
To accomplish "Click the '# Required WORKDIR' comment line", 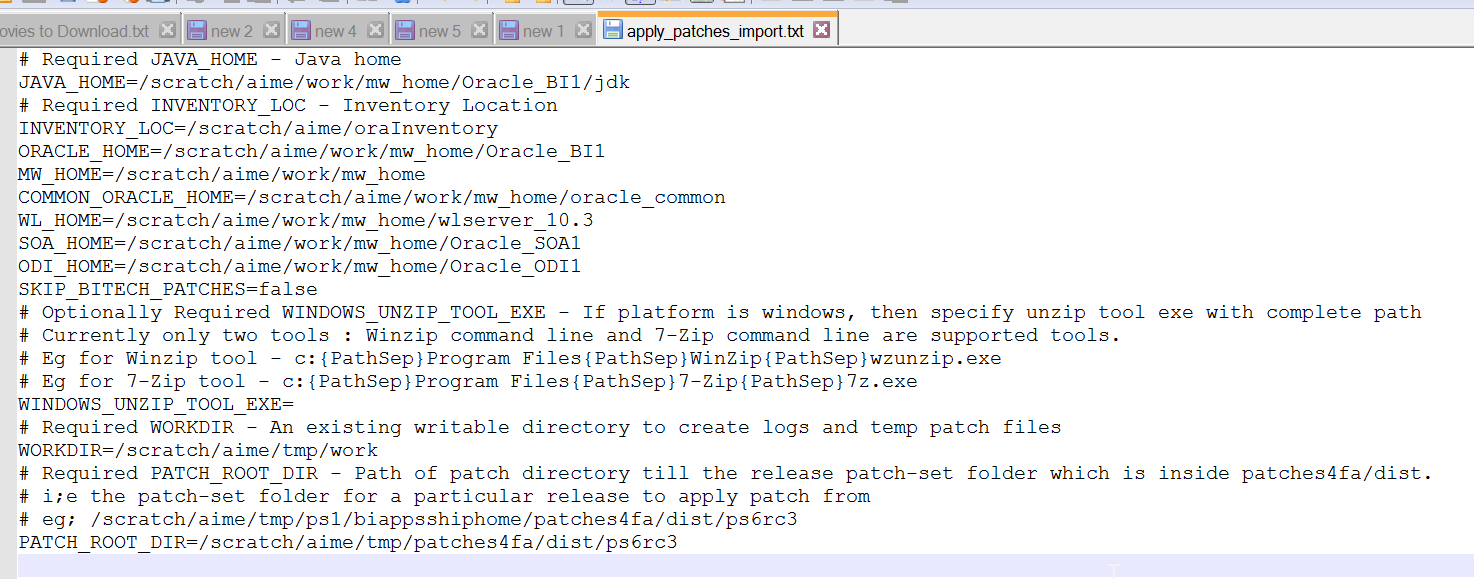I will (x=540, y=427).
